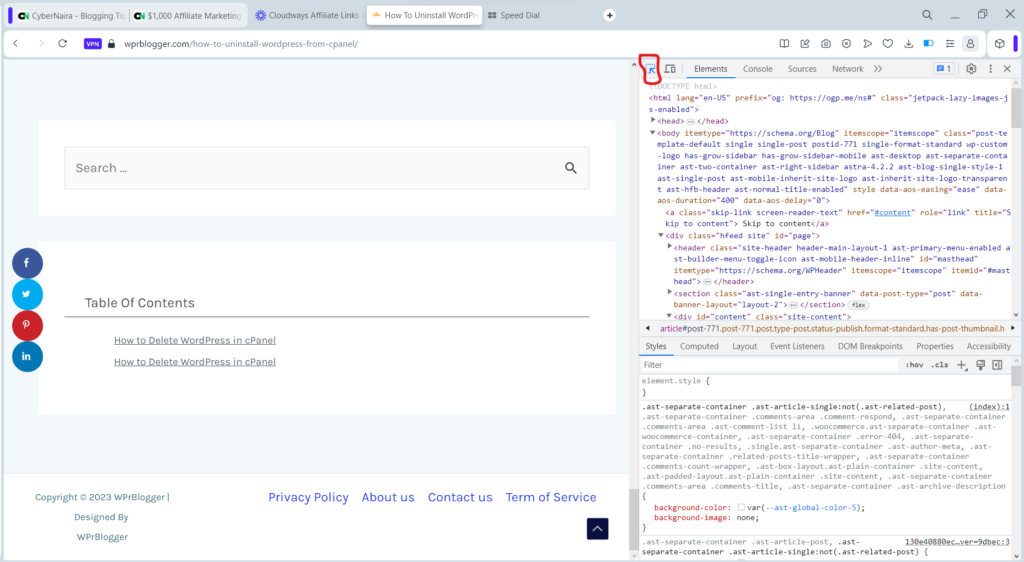The height and width of the screenshot is (562, 1024).
Task: Open DevTools settings gear
Action: click(x=971, y=69)
